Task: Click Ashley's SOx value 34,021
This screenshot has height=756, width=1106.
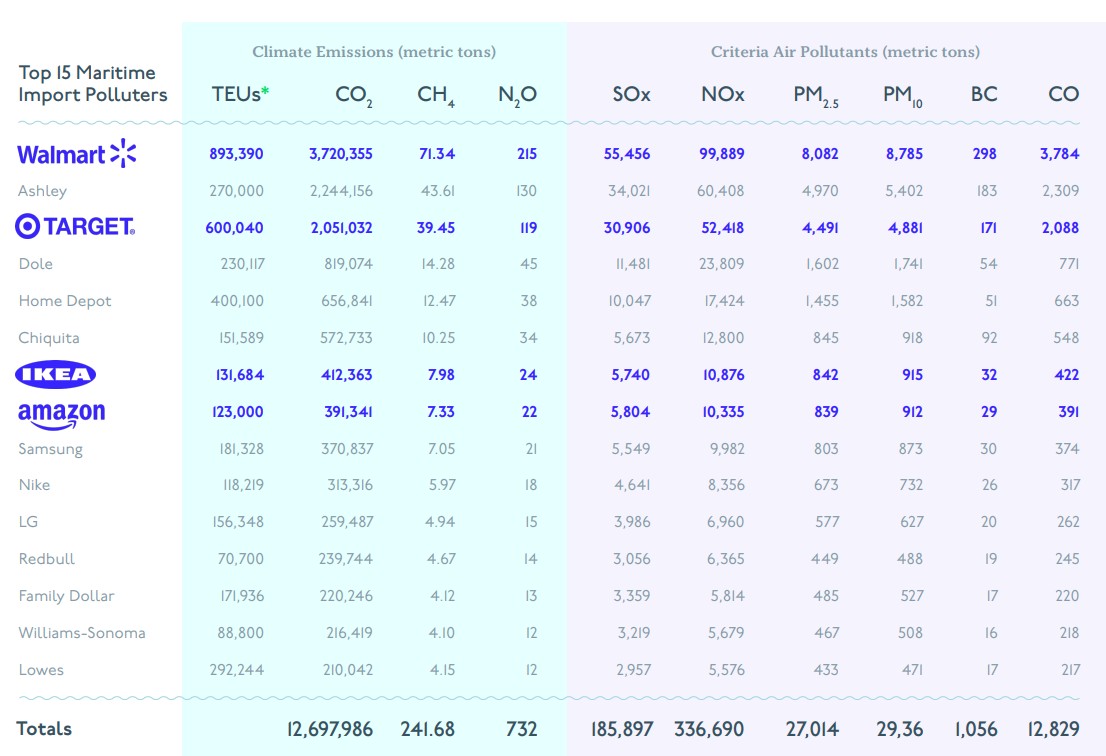Action: [x=629, y=191]
